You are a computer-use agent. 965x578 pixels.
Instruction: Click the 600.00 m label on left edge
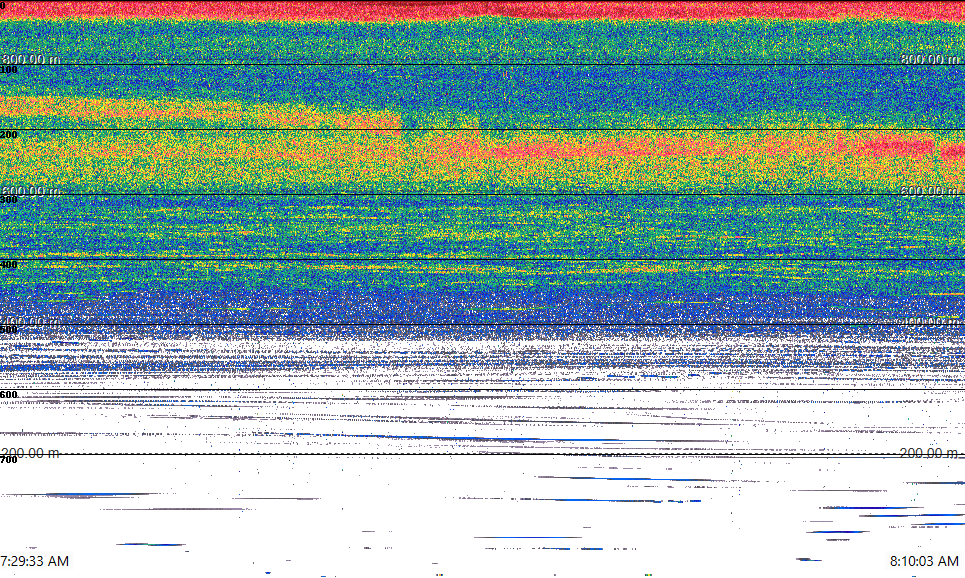point(31,191)
